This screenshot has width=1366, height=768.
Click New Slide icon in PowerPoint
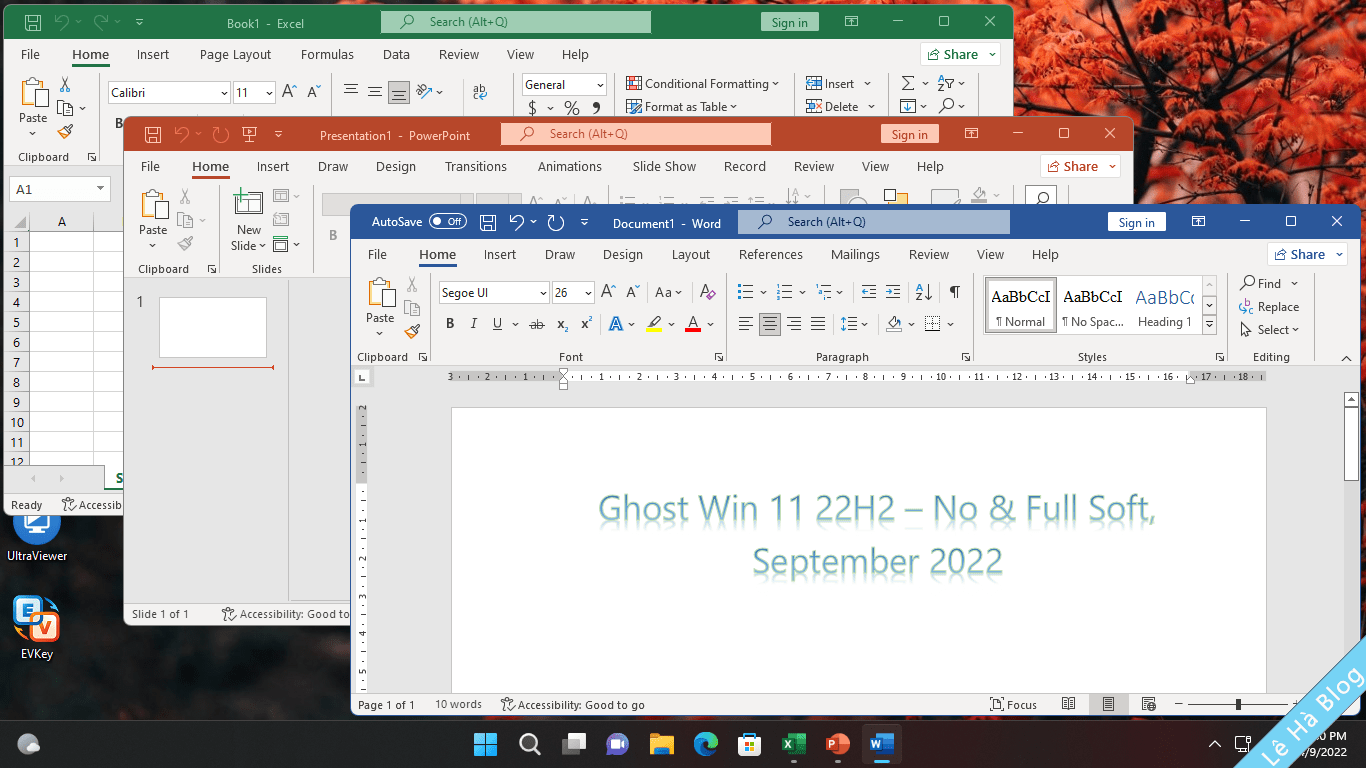pyautogui.click(x=248, y=202)
